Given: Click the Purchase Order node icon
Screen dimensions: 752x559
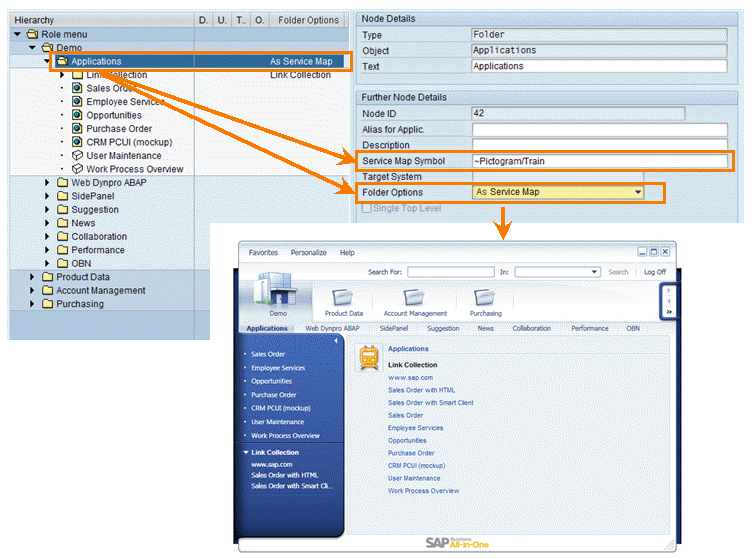Looking at the screenshot, I should coord(77,128).
